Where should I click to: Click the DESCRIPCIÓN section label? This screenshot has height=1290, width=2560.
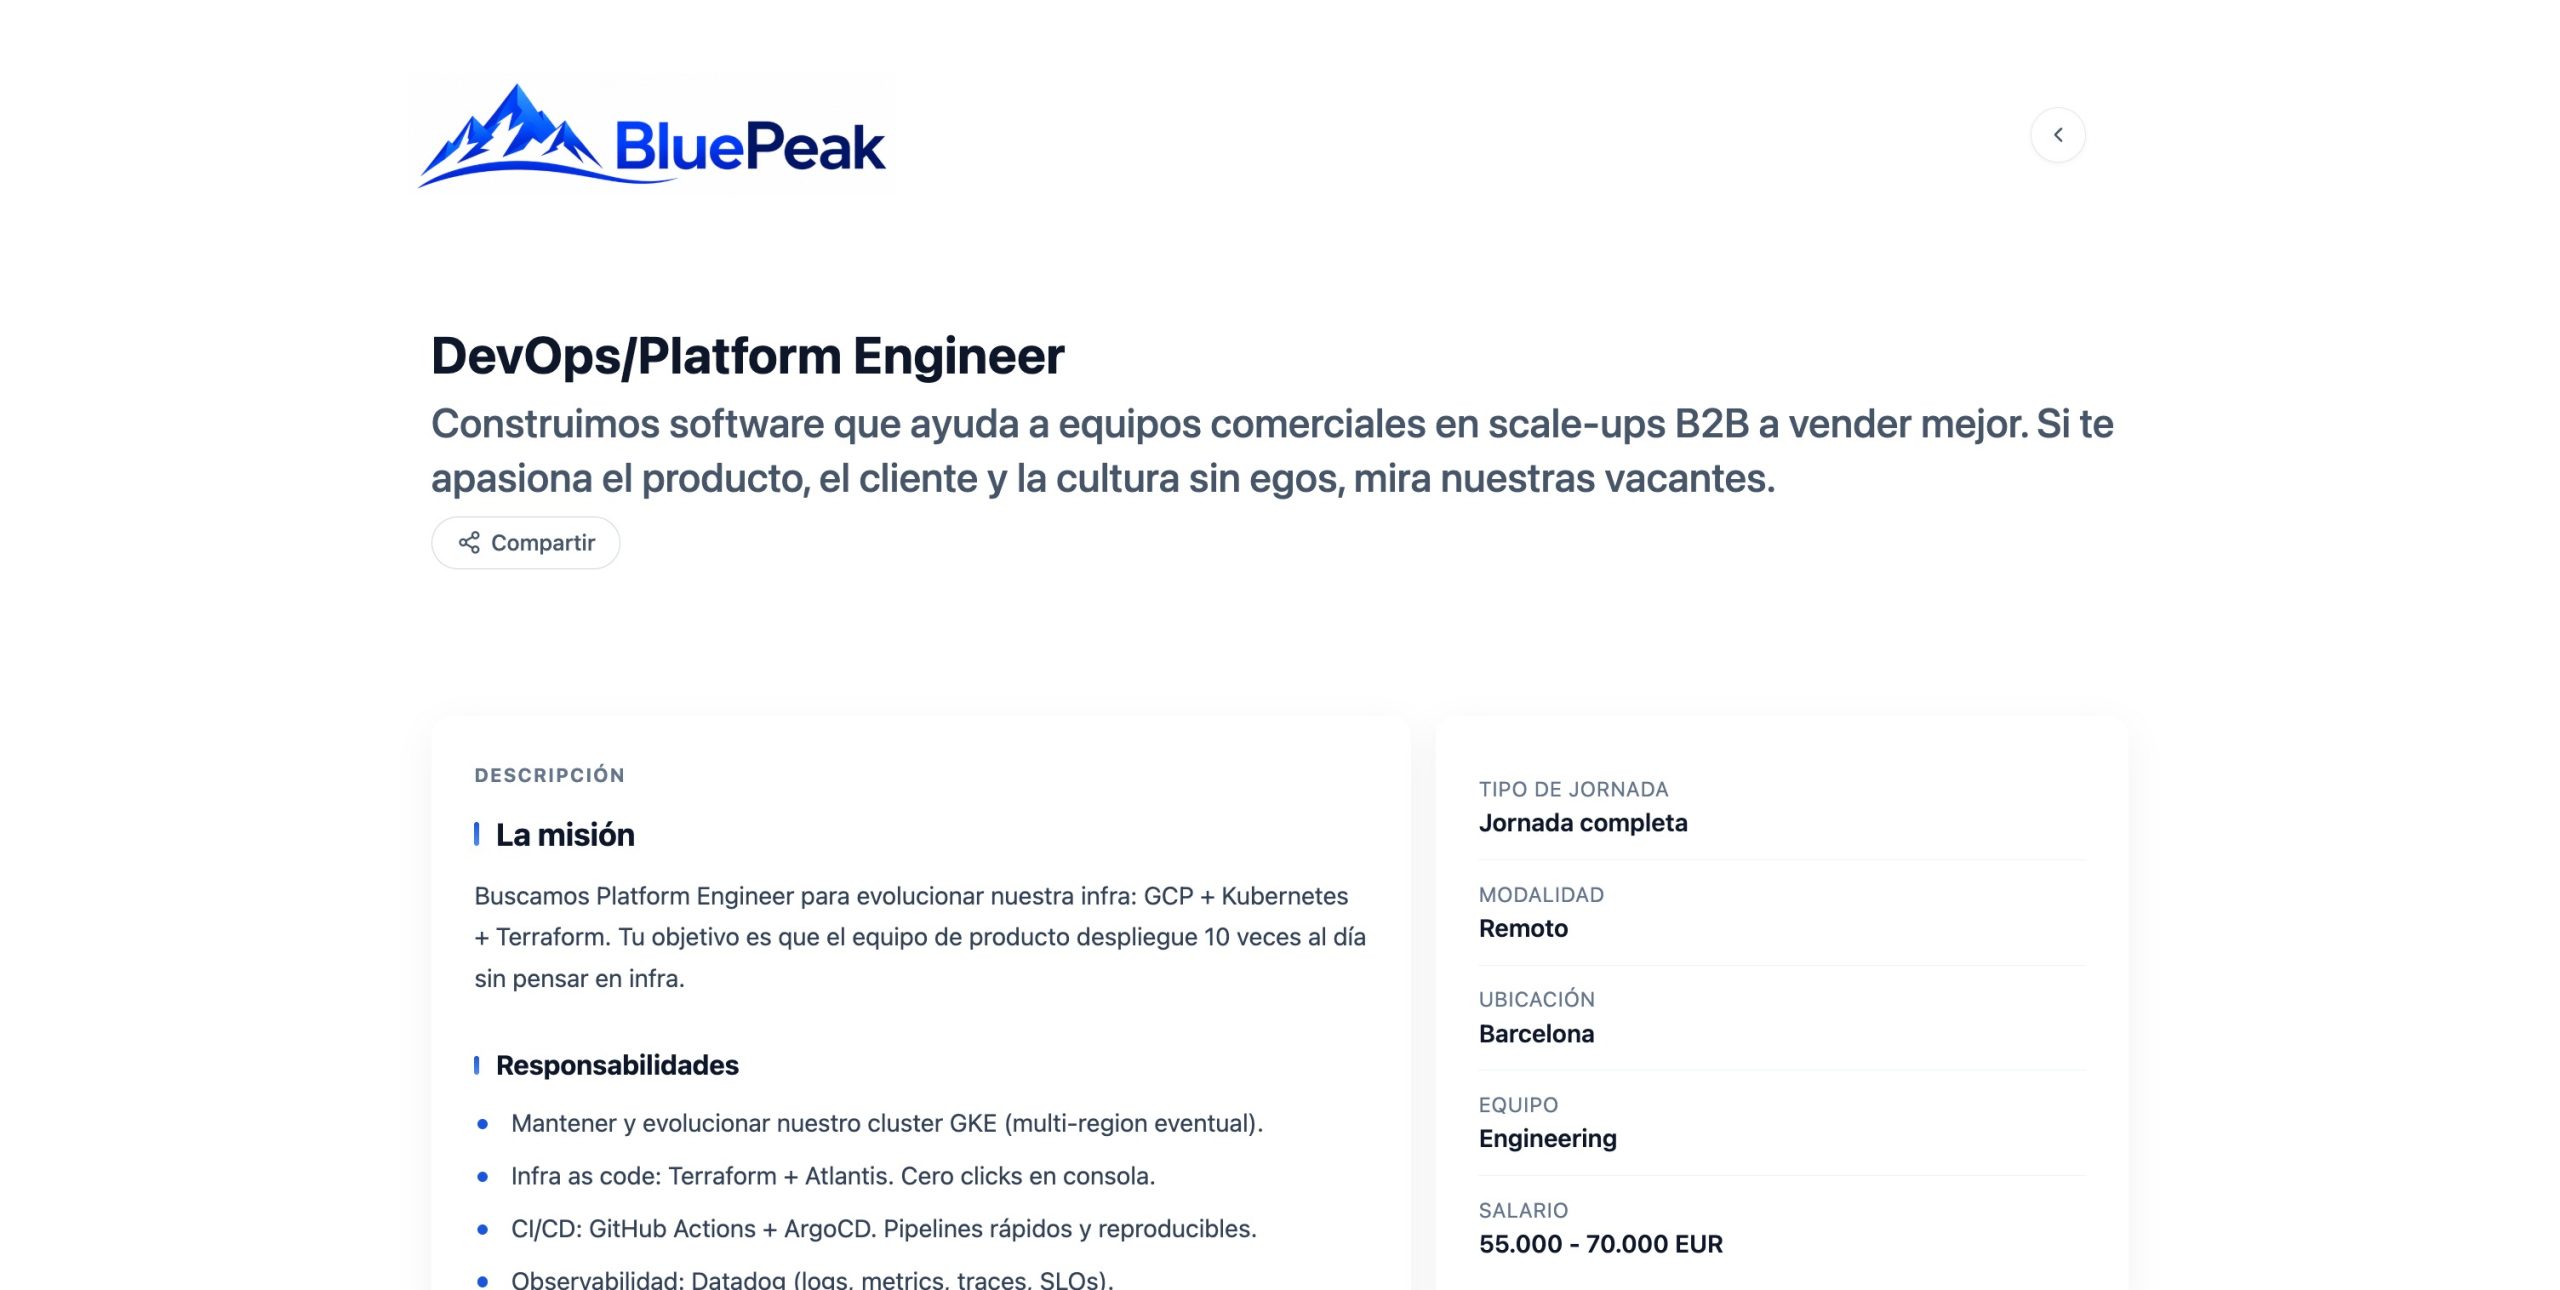pyautogui.click(x=549, y=775)
